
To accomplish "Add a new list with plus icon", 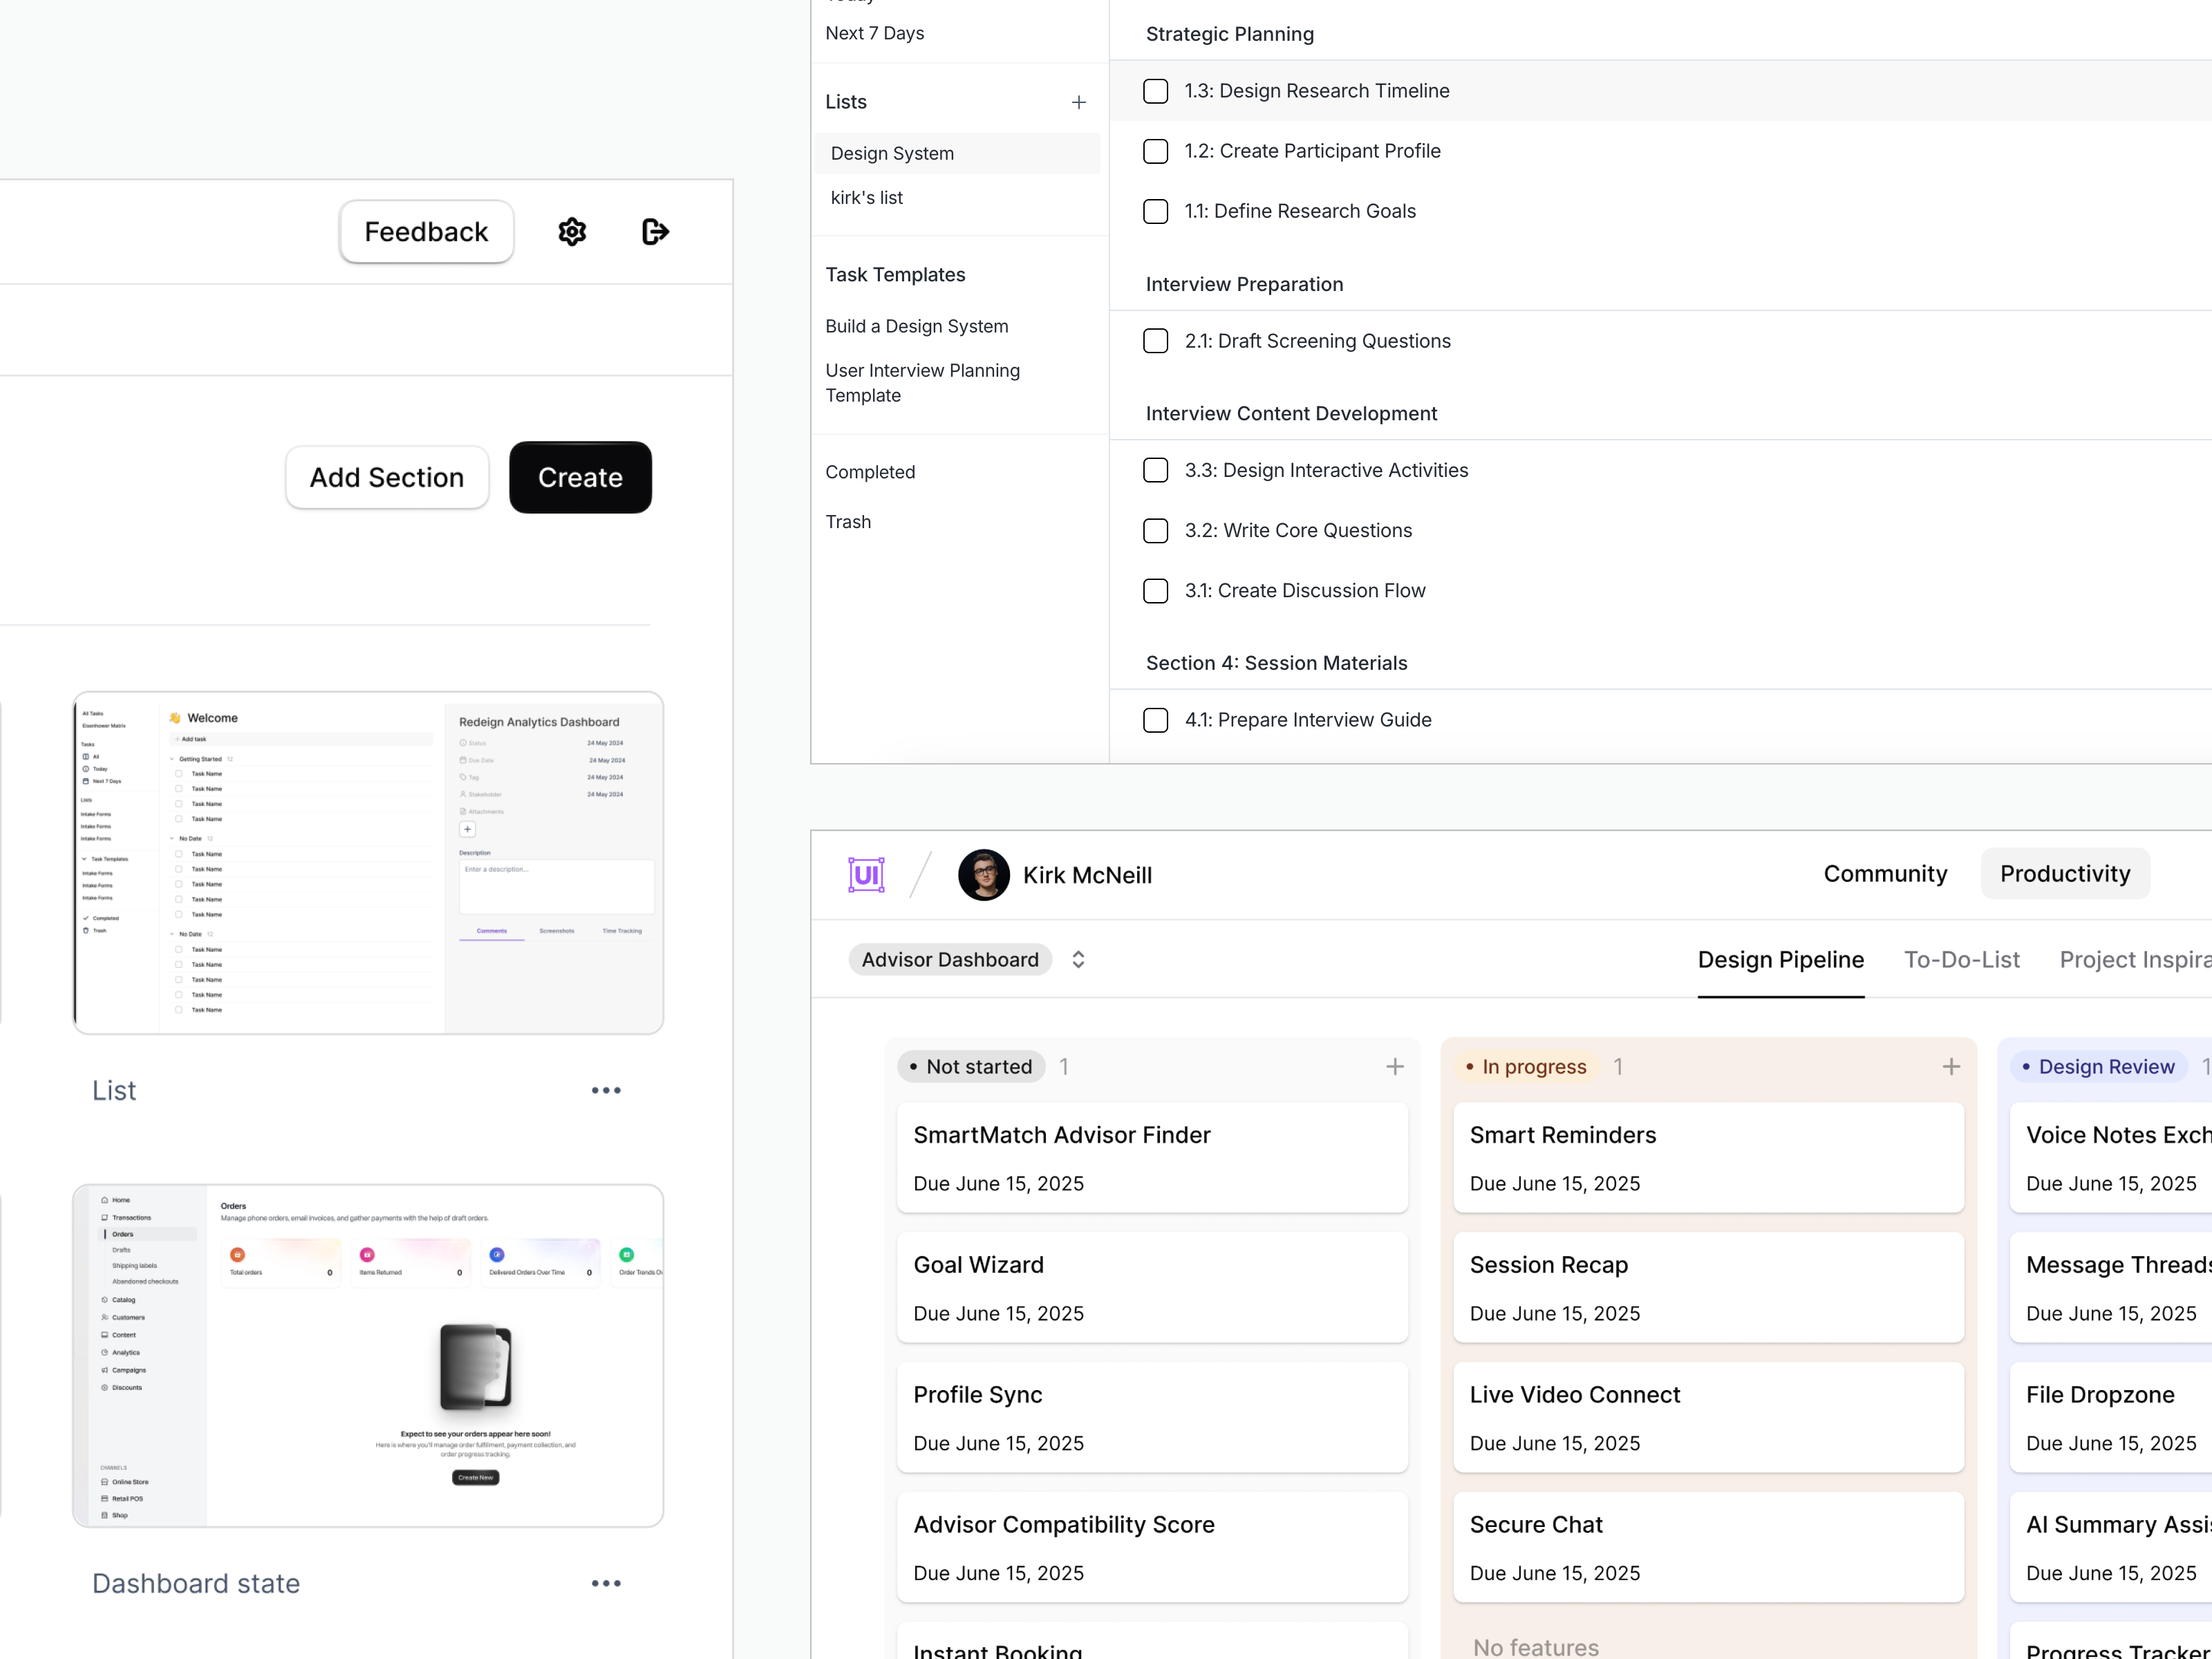I will pos(1079,102).
